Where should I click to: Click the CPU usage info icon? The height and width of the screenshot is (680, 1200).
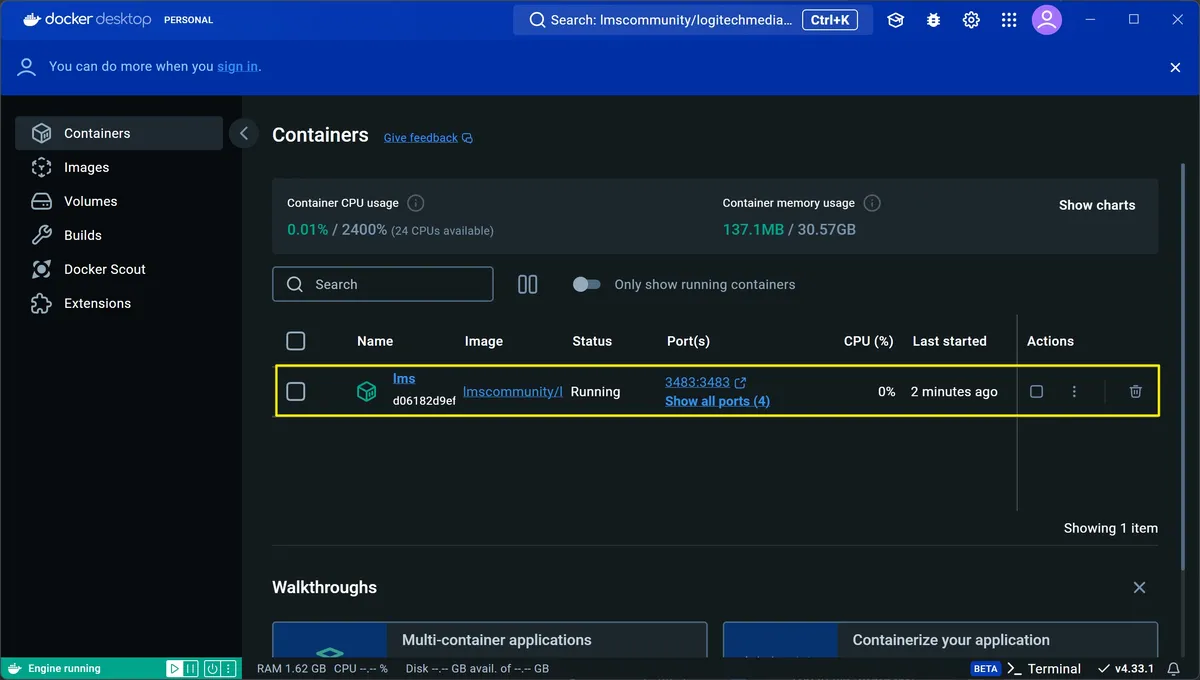pos(416,203)
